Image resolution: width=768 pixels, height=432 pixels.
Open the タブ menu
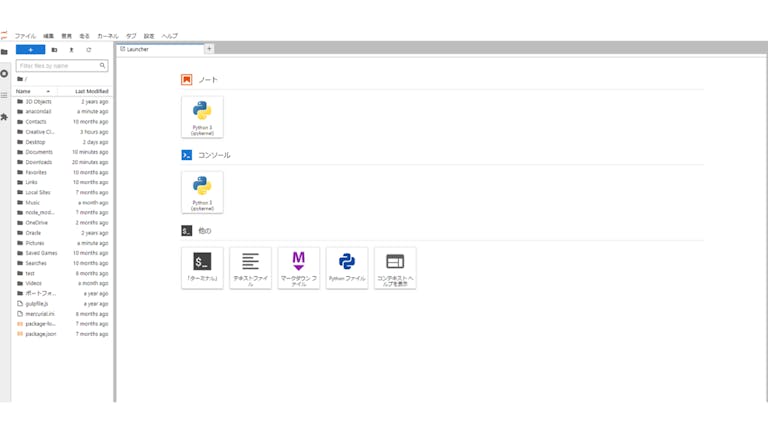coord(131,36)
